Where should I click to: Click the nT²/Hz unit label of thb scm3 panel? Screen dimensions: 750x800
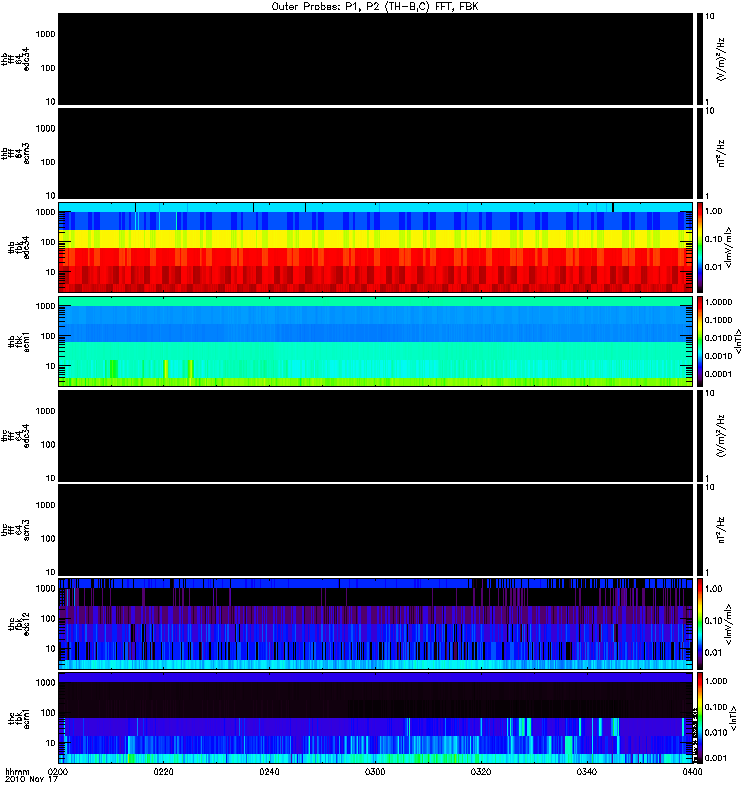(720, 154)
